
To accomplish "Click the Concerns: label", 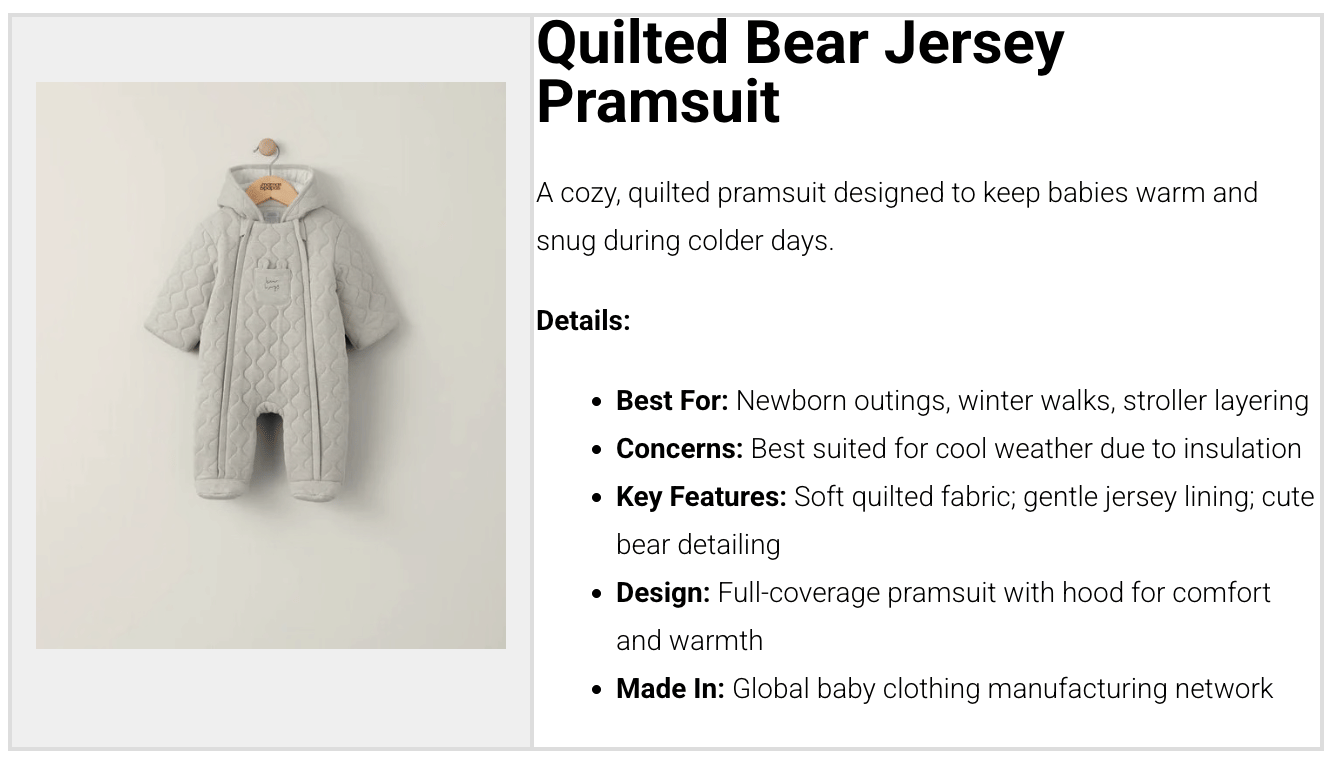I will 679,449.
